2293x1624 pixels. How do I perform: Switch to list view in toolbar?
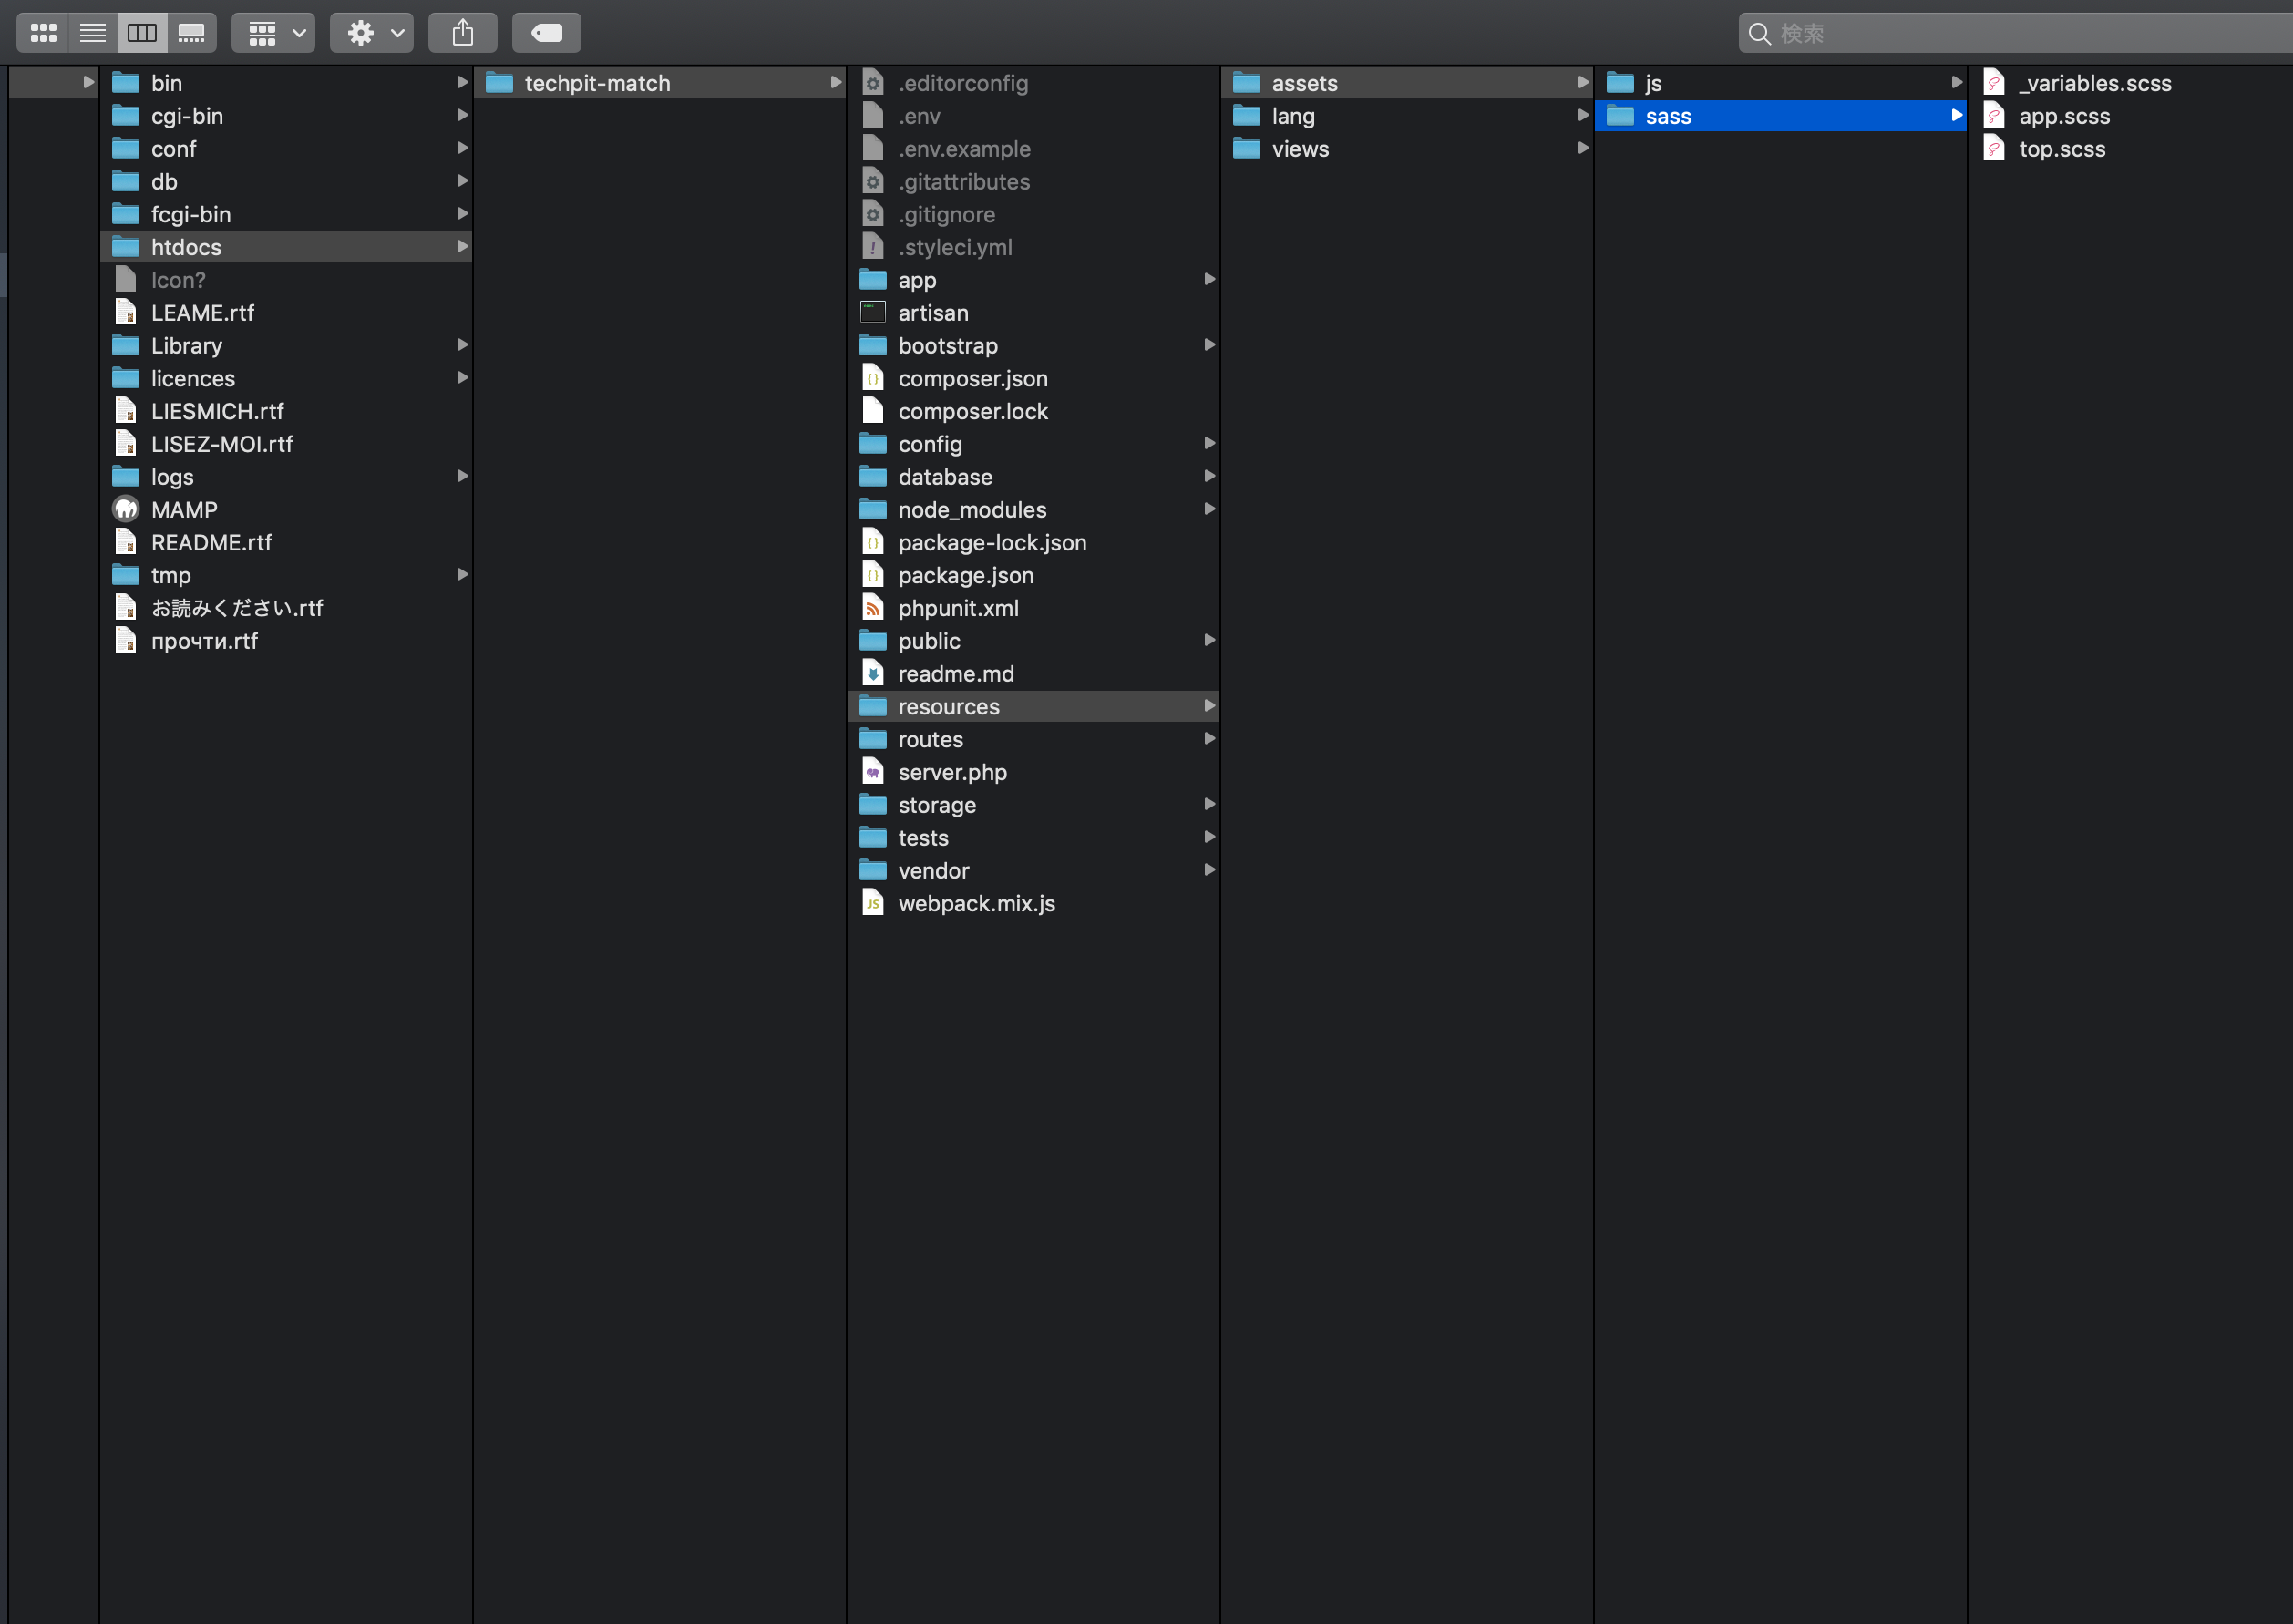[x=93, y=33]
